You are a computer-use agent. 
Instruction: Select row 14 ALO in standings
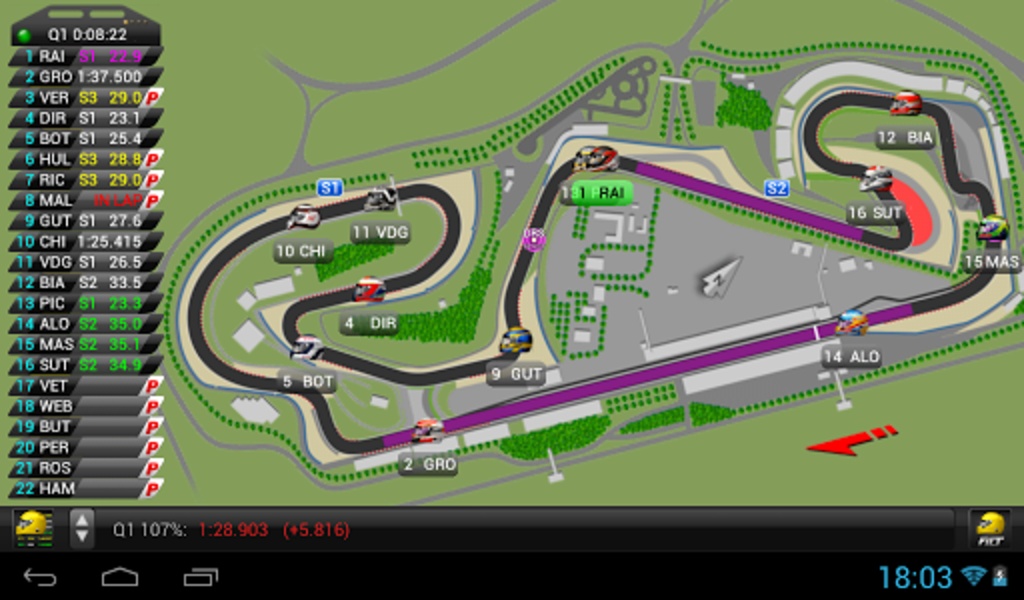(86, 324)
